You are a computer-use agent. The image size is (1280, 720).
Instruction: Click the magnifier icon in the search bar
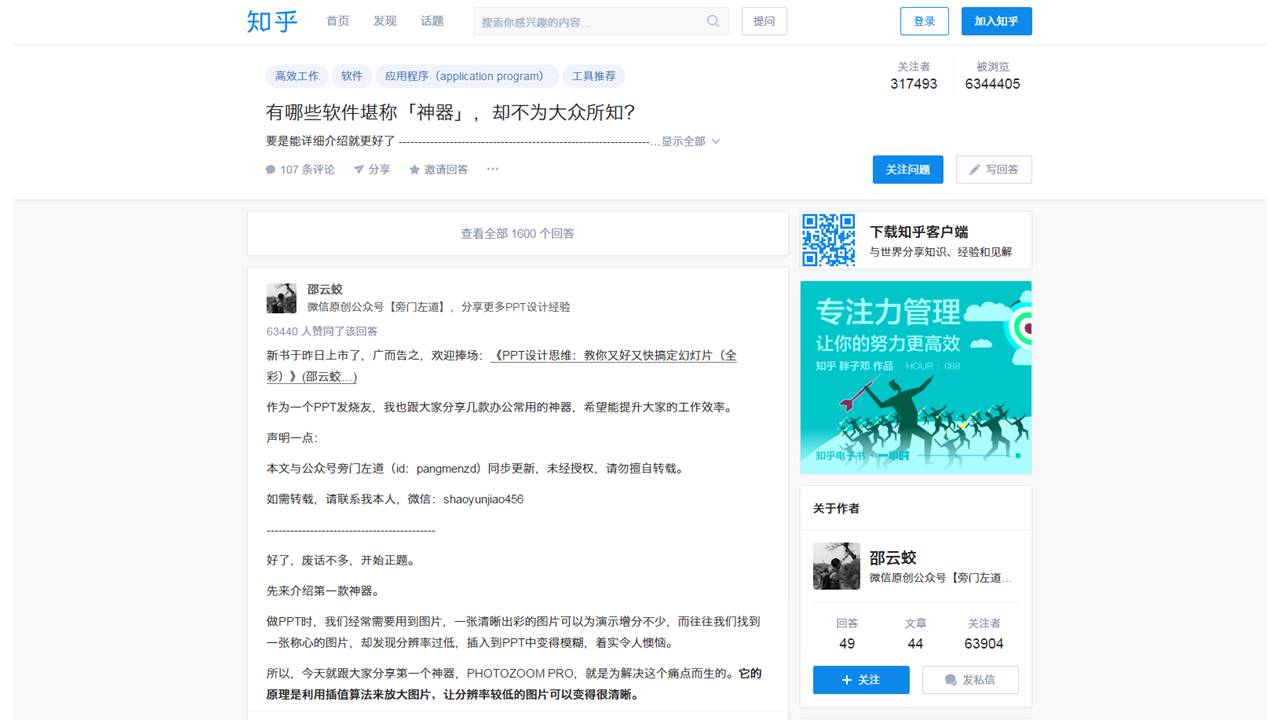[713, 21]
